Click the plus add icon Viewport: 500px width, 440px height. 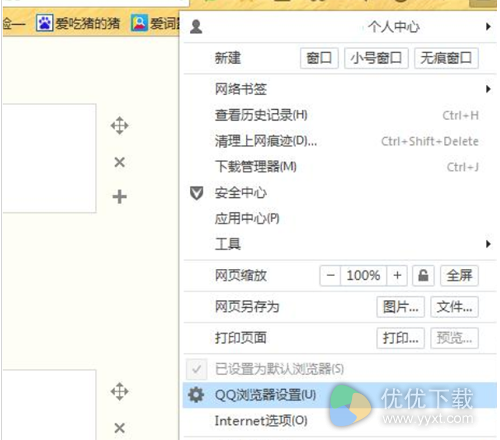click(x=120, y=196)
